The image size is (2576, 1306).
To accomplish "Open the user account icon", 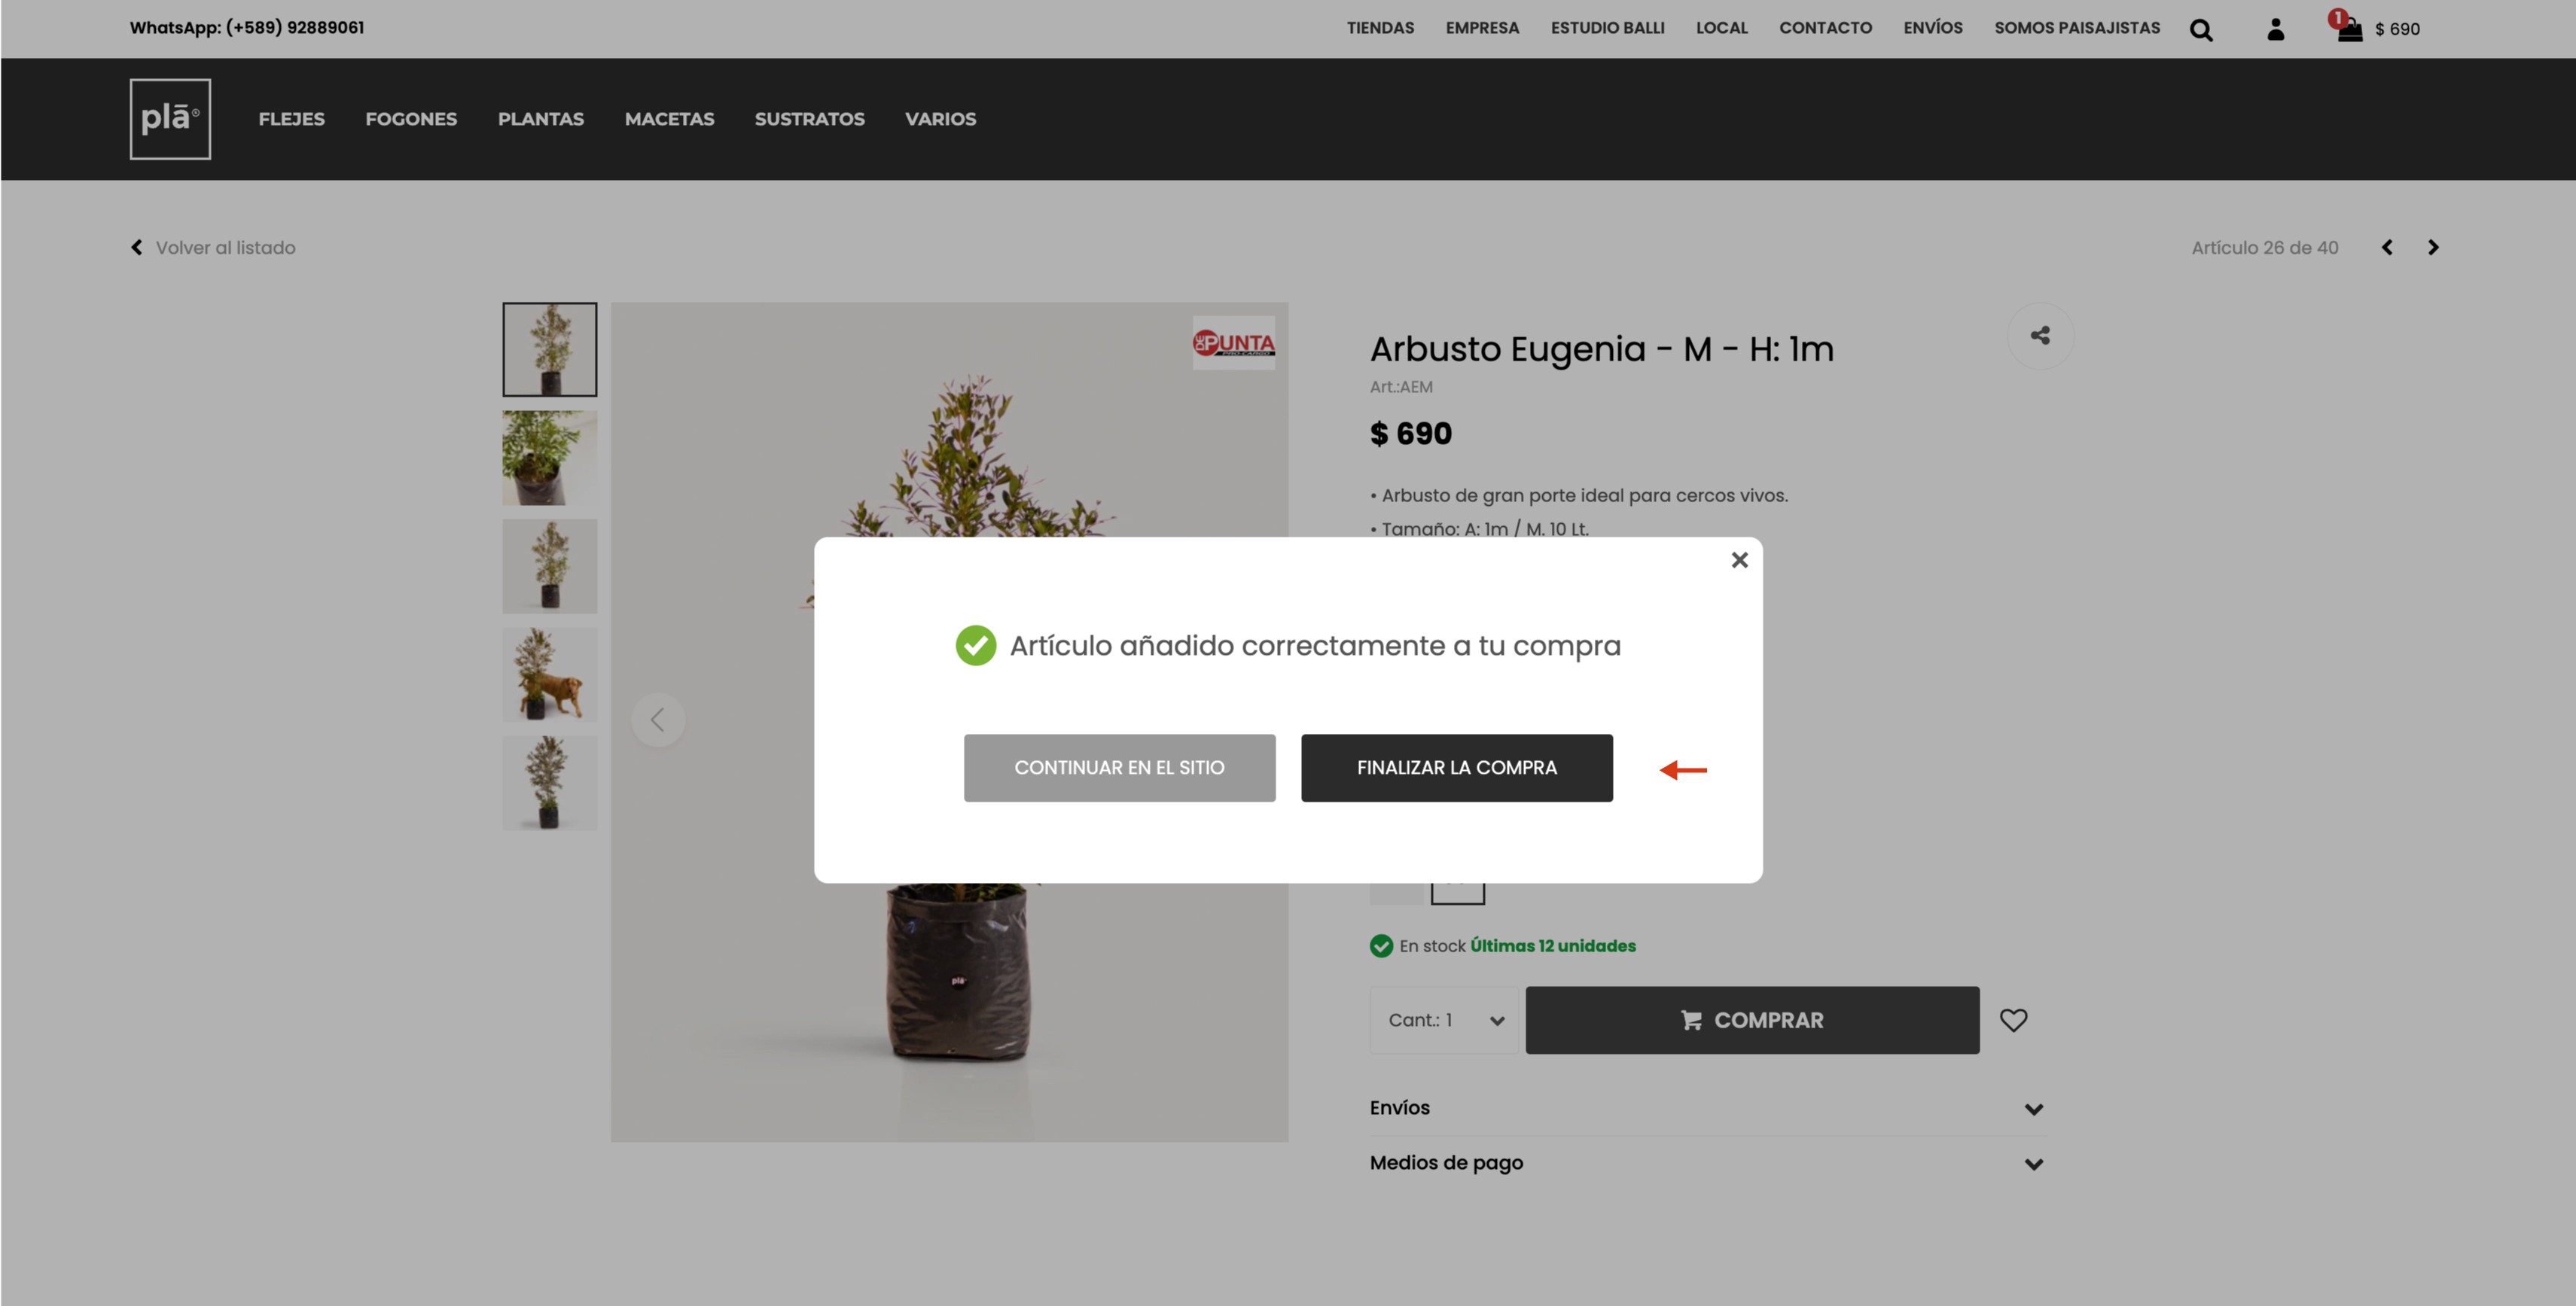I will click(2276, 29).
